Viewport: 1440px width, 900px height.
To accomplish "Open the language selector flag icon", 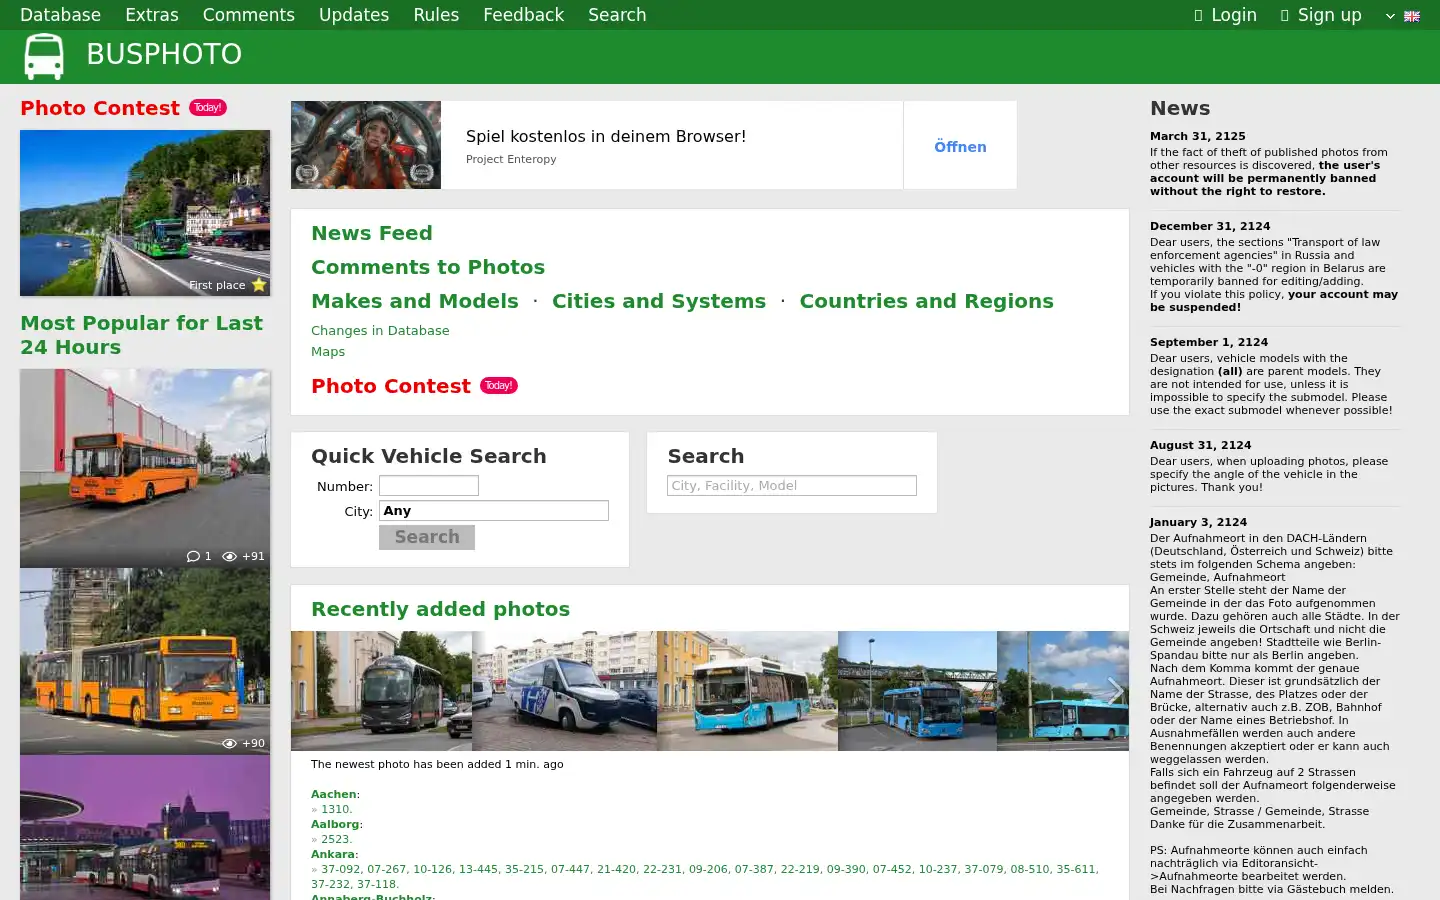I will [1412, 16].
